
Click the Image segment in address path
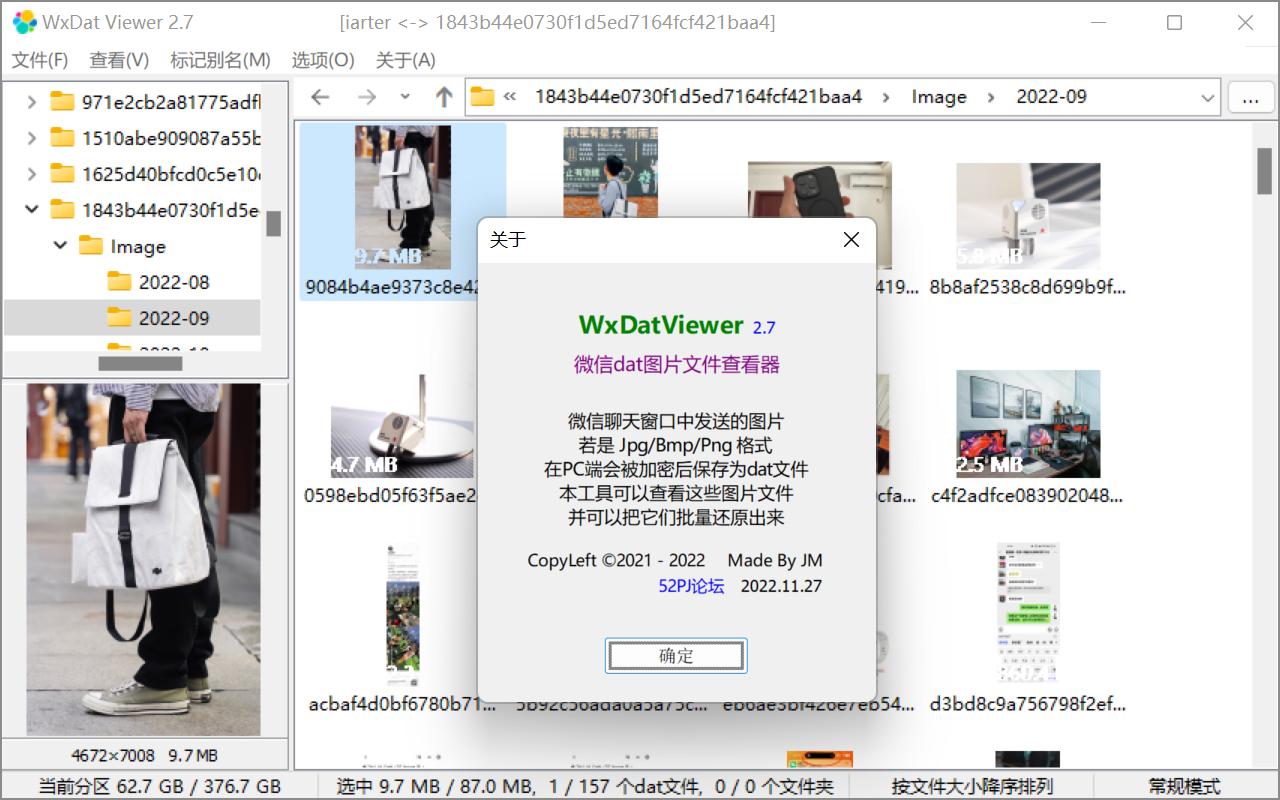pos(939,97)
